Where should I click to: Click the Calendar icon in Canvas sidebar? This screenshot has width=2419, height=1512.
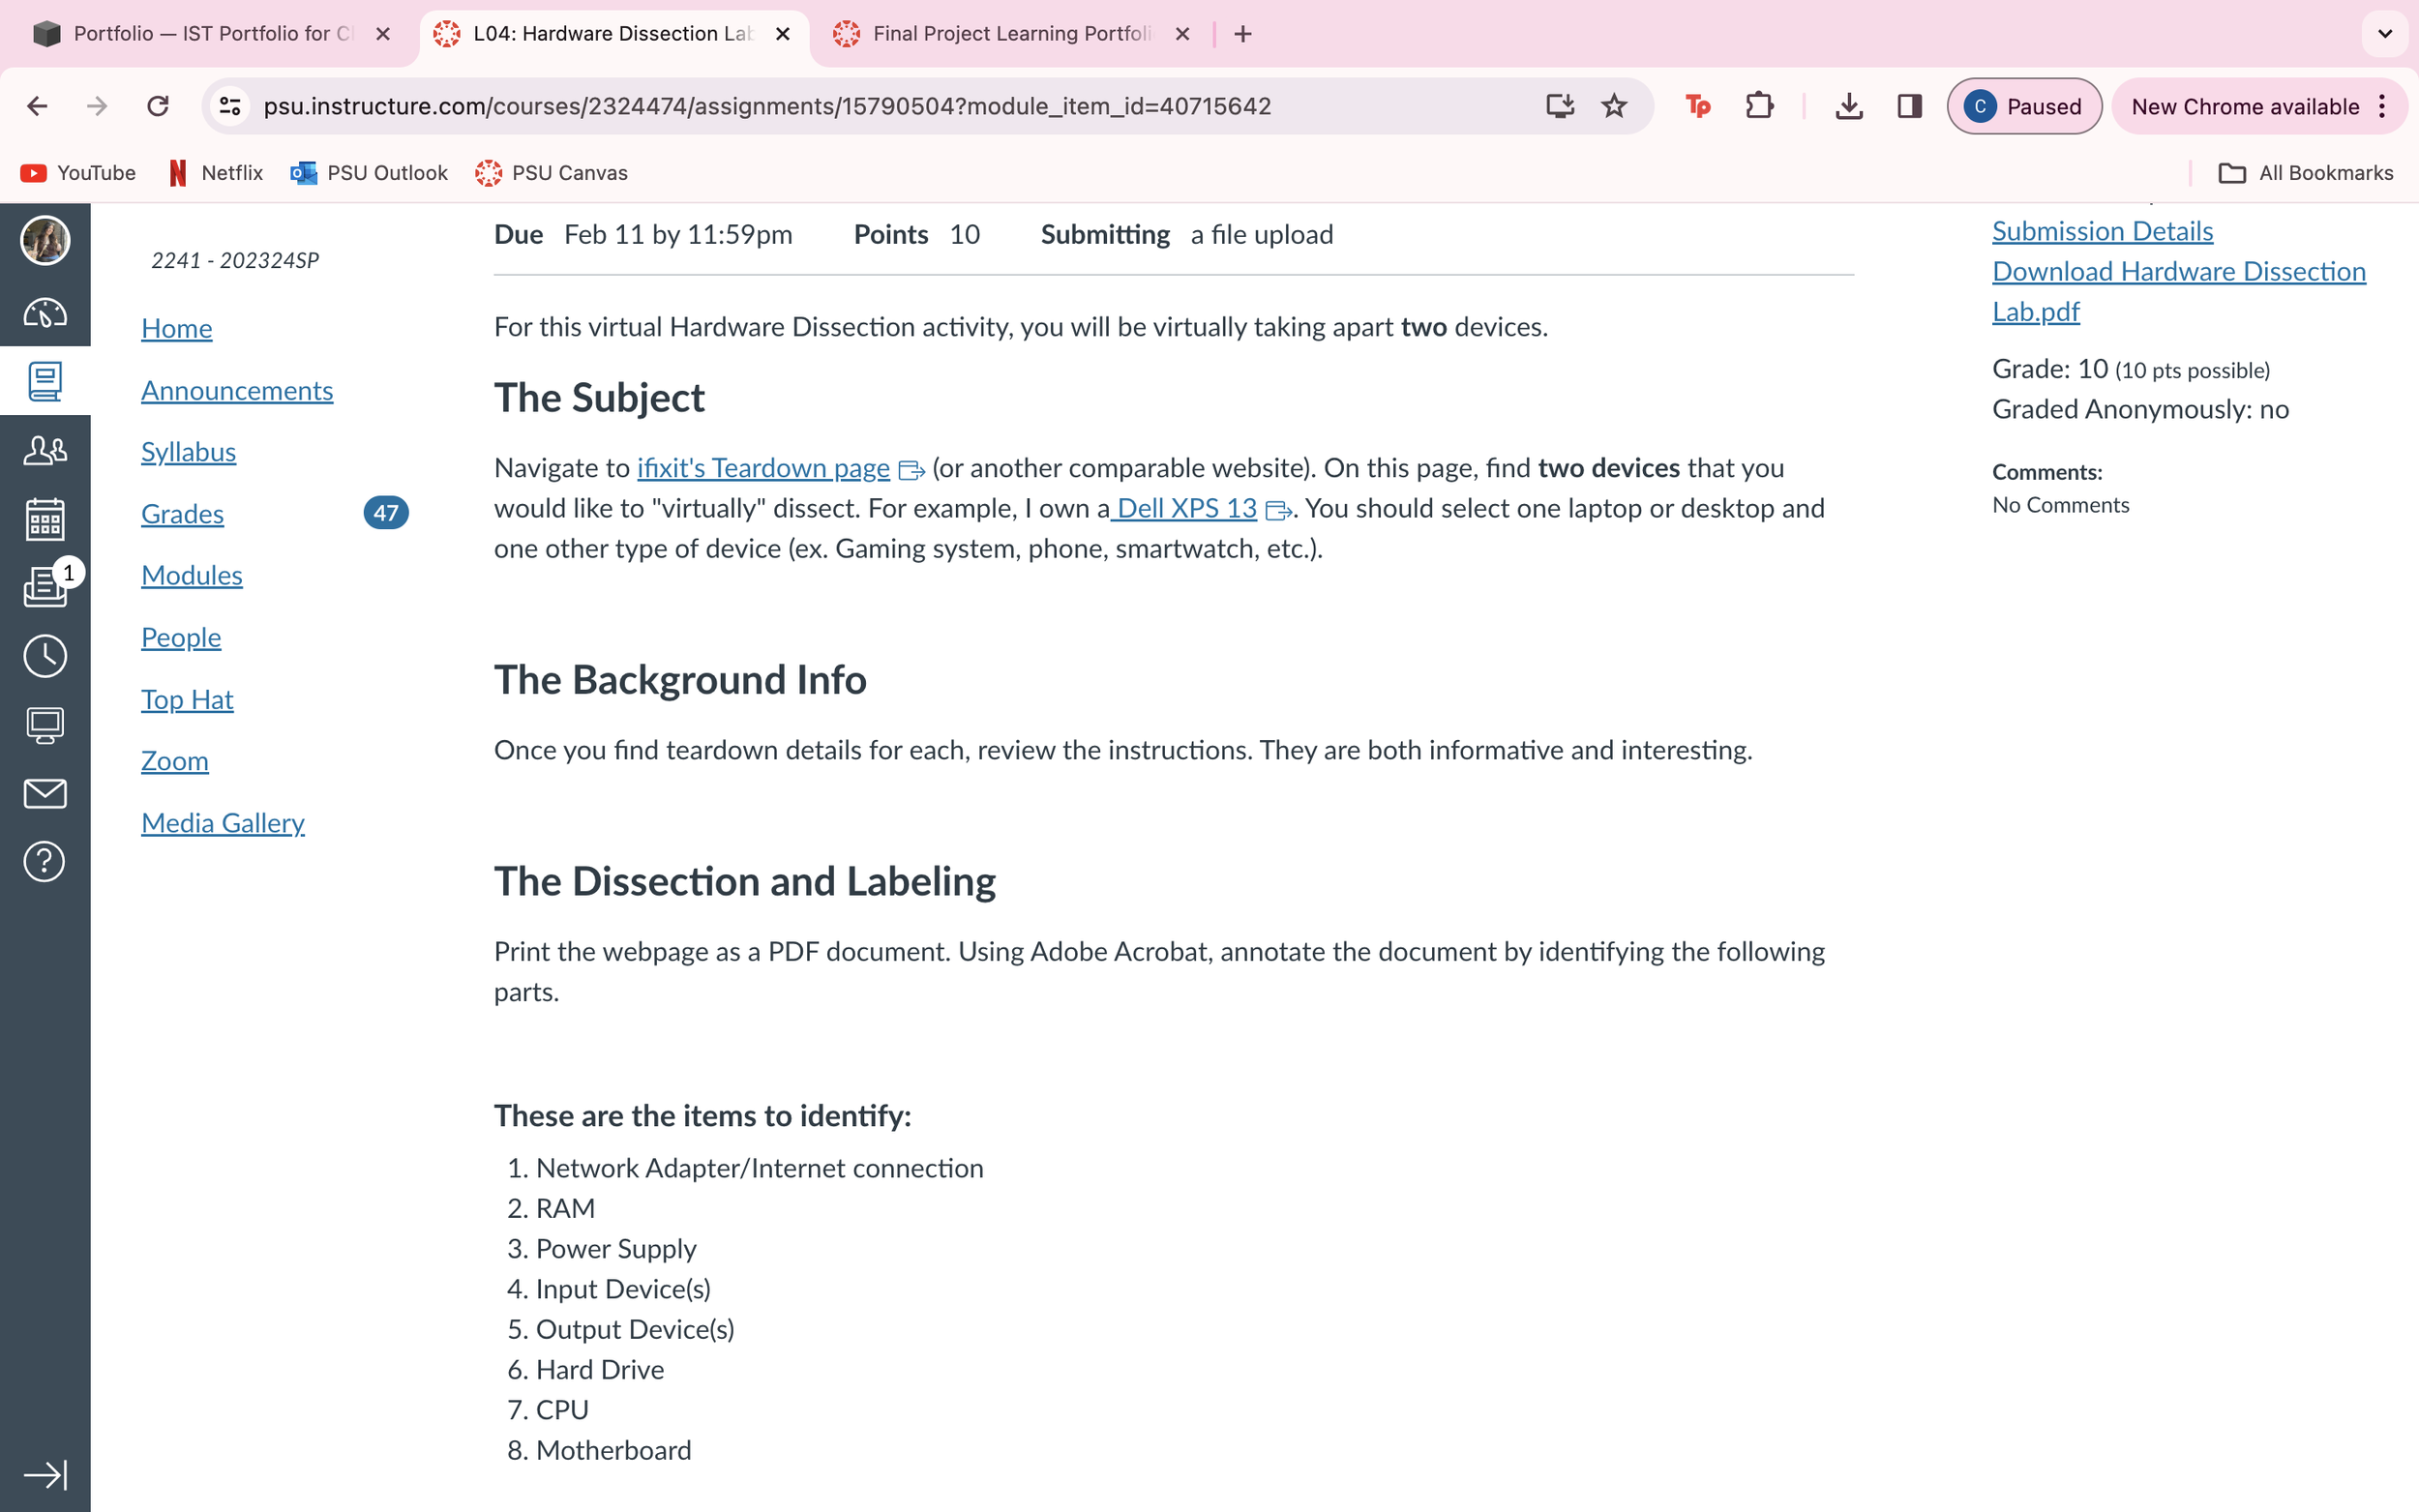click(45, 519)
